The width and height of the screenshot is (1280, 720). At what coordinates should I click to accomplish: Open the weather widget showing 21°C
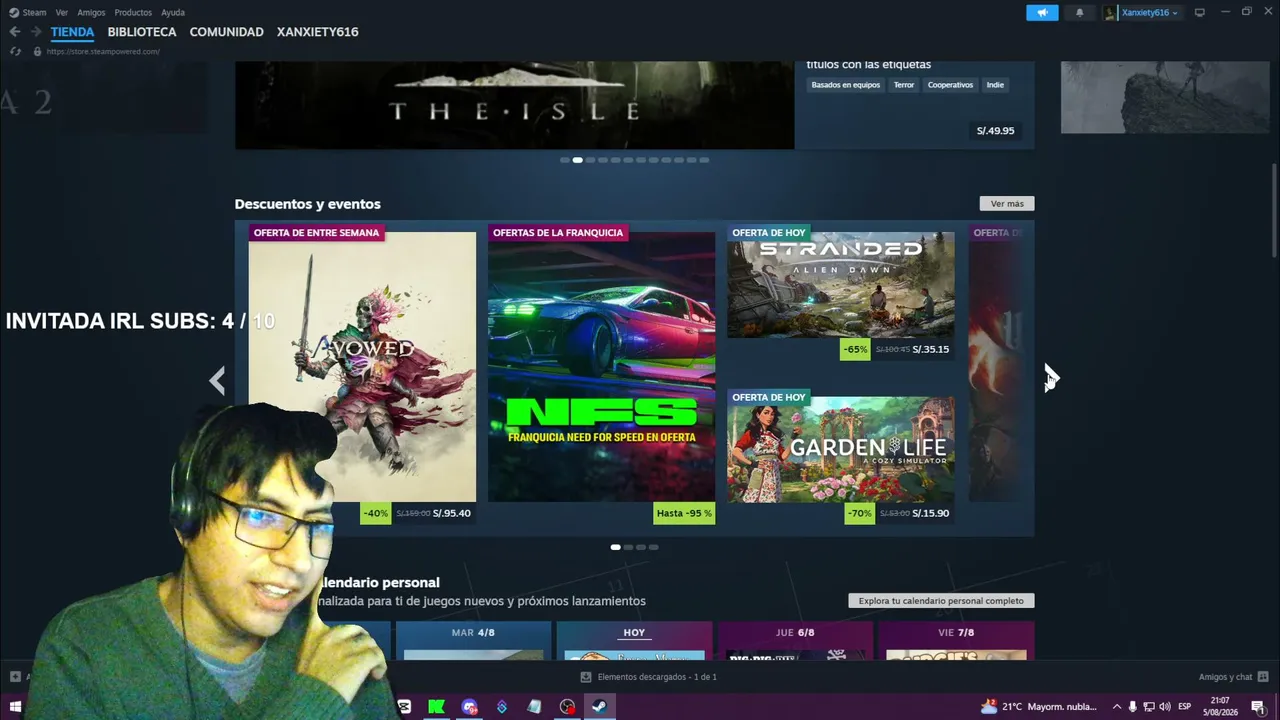1038,707
